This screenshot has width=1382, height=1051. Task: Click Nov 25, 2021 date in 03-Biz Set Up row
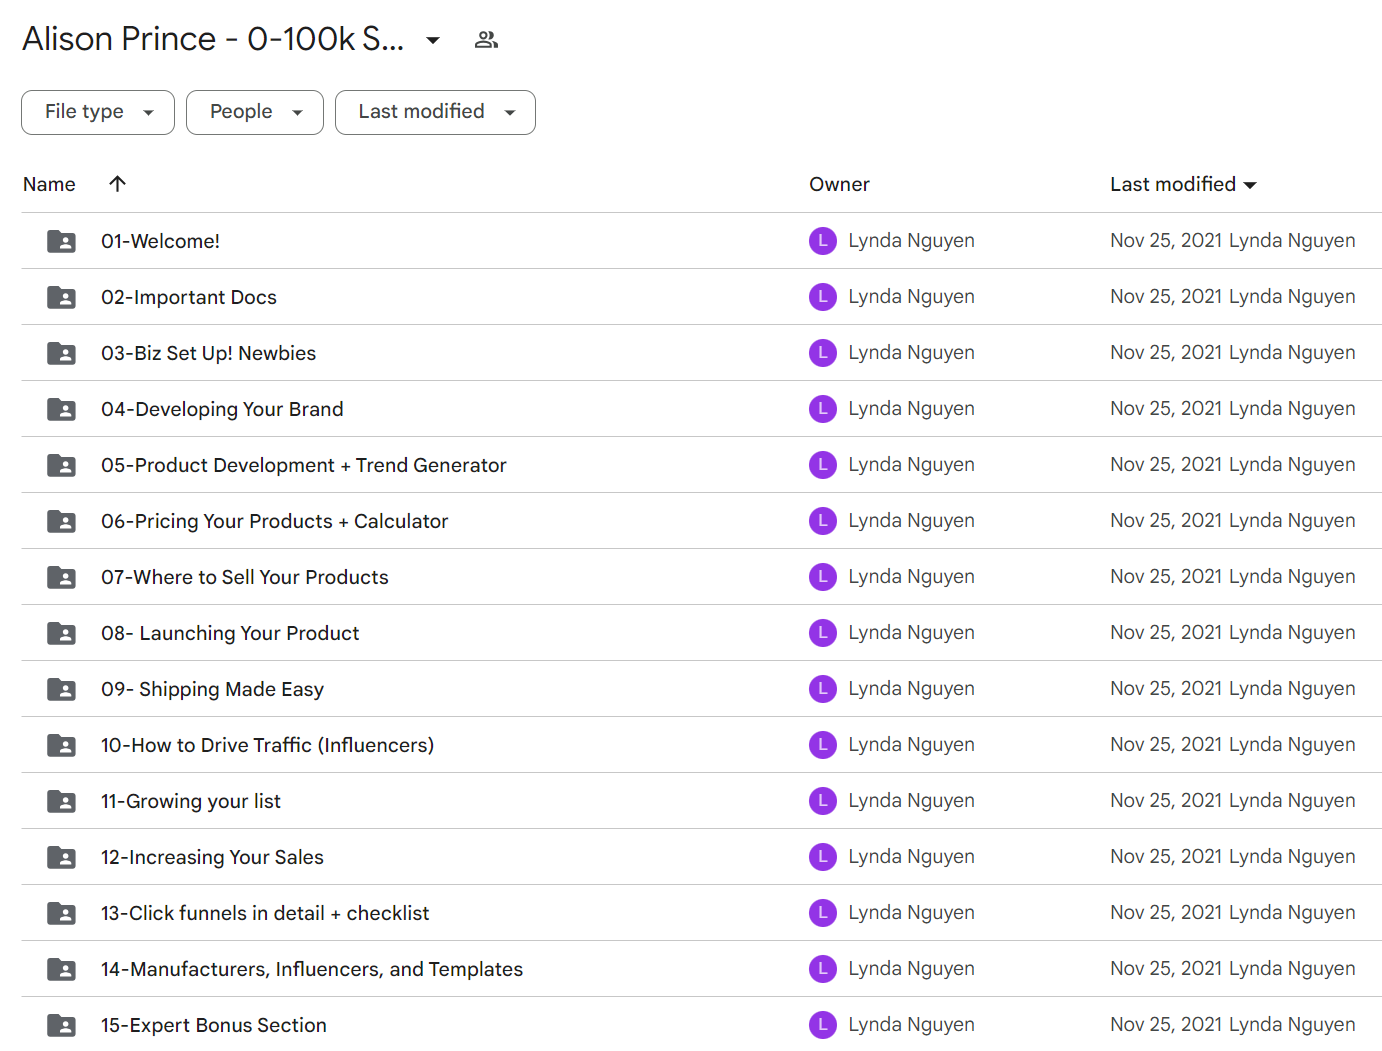(1166, 353)
